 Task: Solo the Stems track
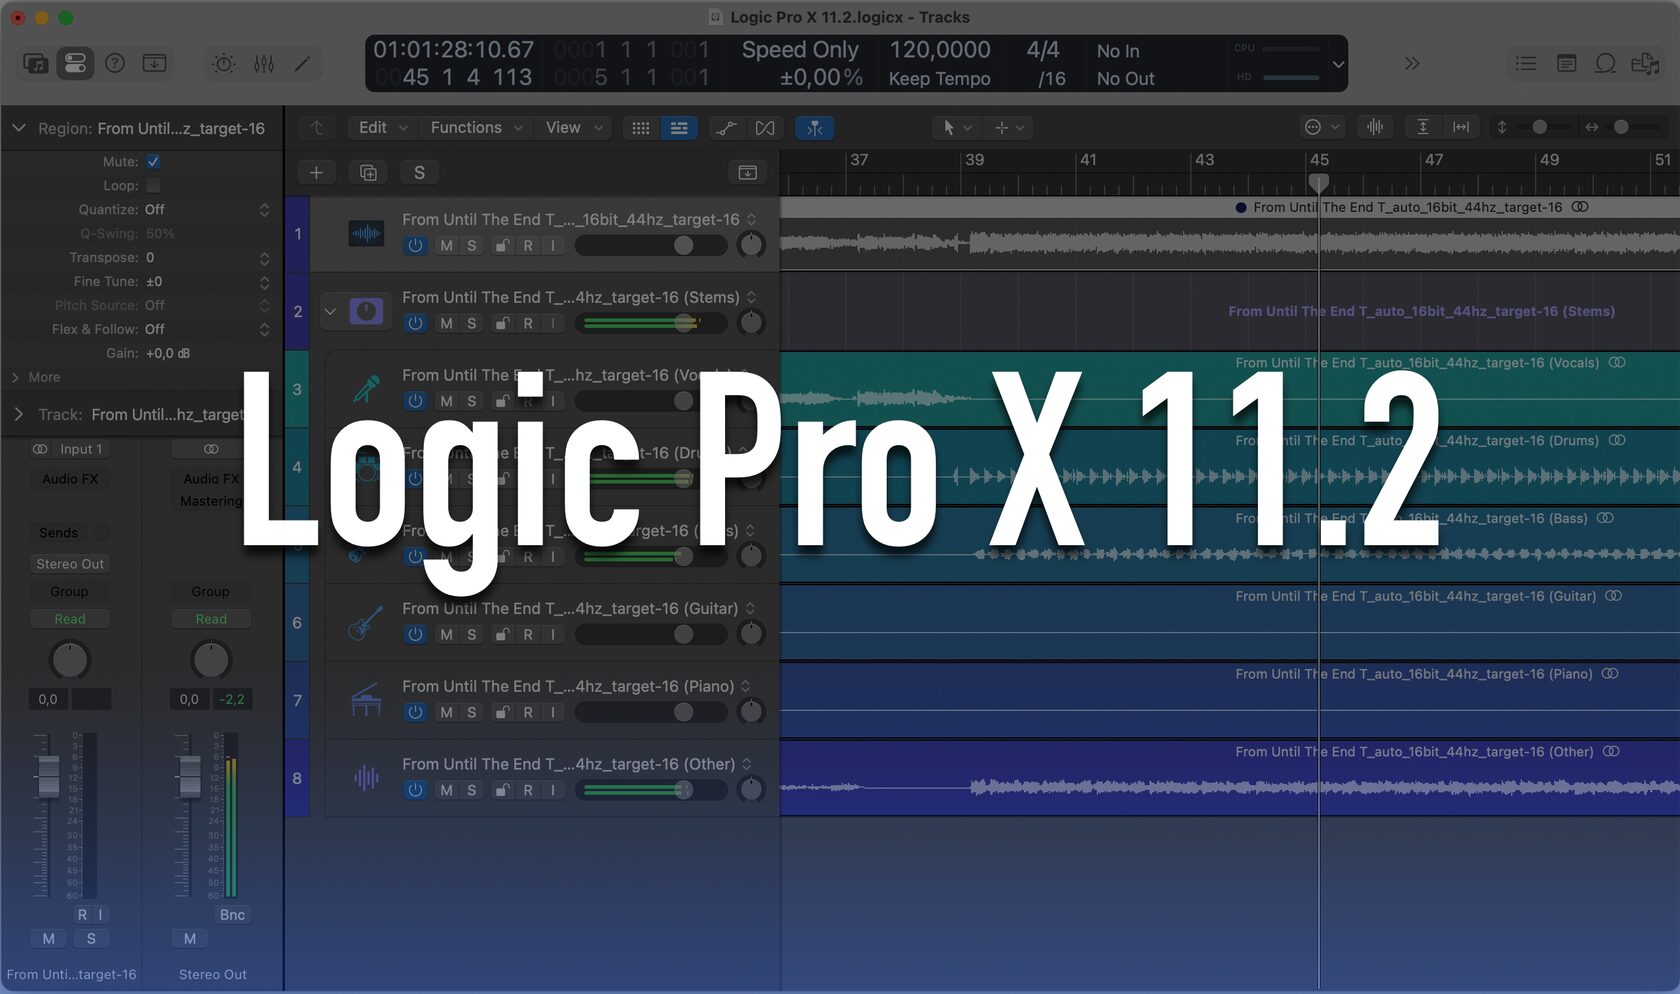pyautogui.click(x=472, y=324)
